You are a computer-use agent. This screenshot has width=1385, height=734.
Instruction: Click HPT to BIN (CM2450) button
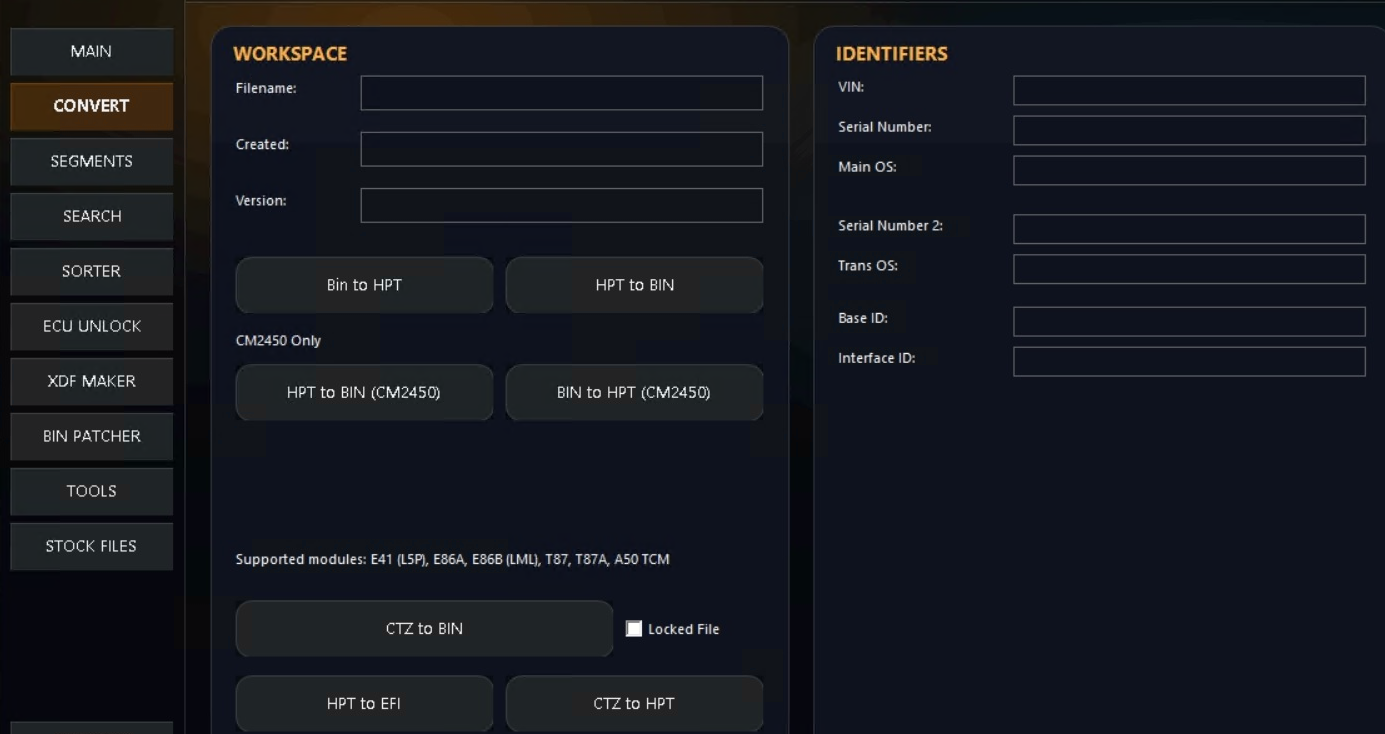[364, 392]
